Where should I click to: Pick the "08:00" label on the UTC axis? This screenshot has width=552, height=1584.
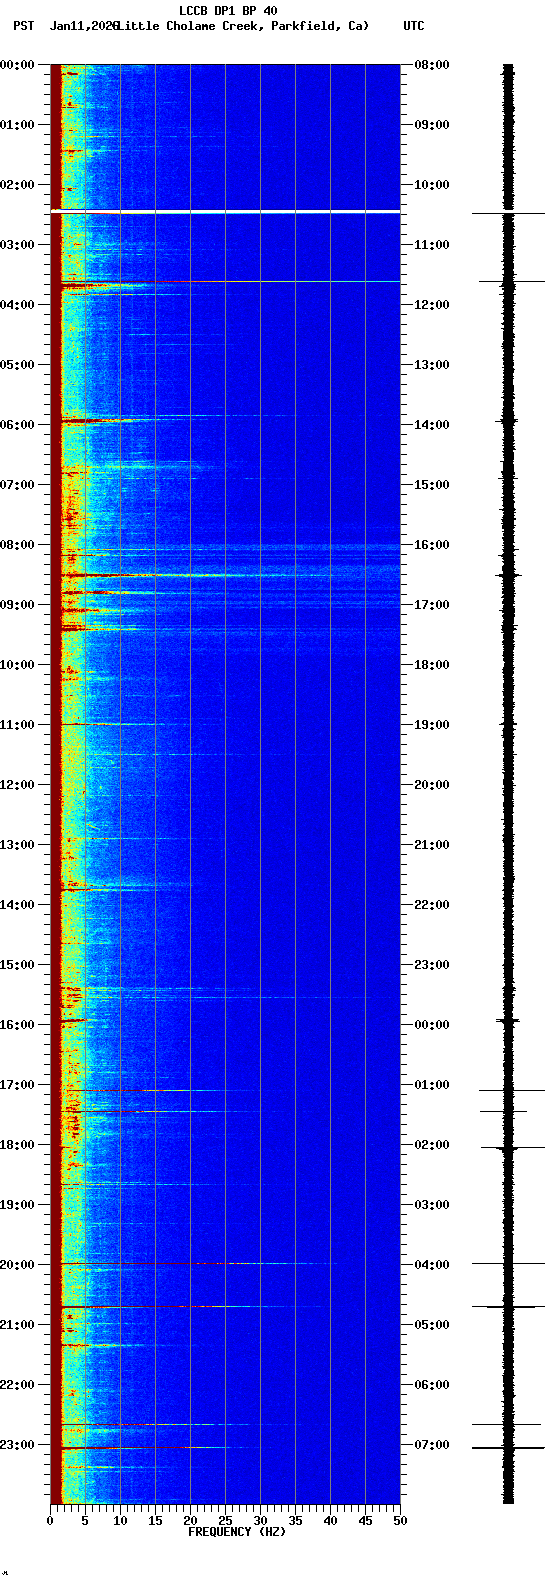pyautogui.click(x=432, y=65)
